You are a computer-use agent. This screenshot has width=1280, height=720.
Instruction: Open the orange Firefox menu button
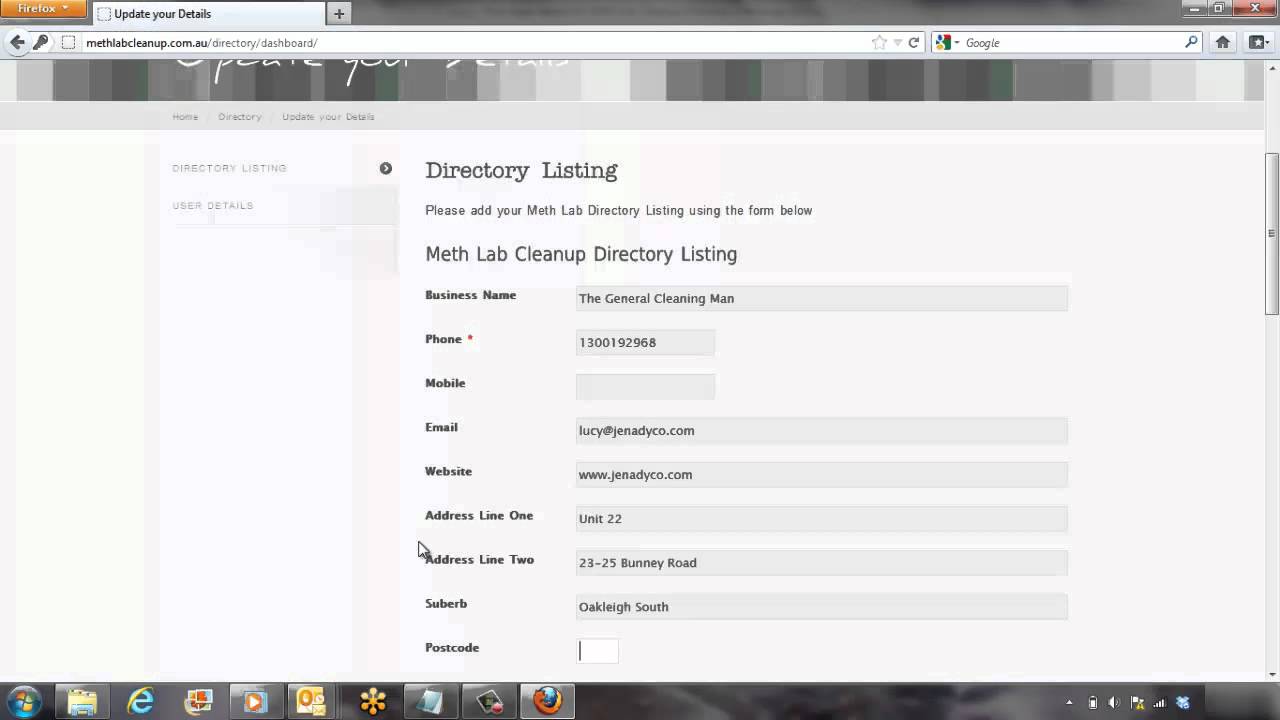point(43,9)
